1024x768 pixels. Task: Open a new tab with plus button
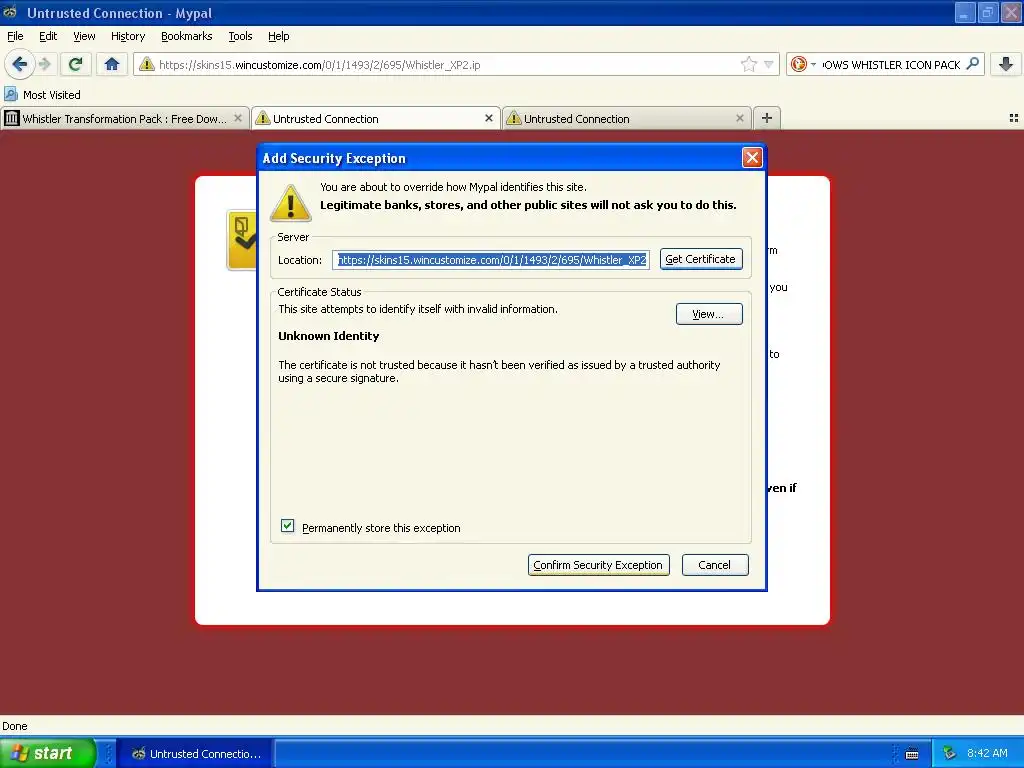click(767, 118)
